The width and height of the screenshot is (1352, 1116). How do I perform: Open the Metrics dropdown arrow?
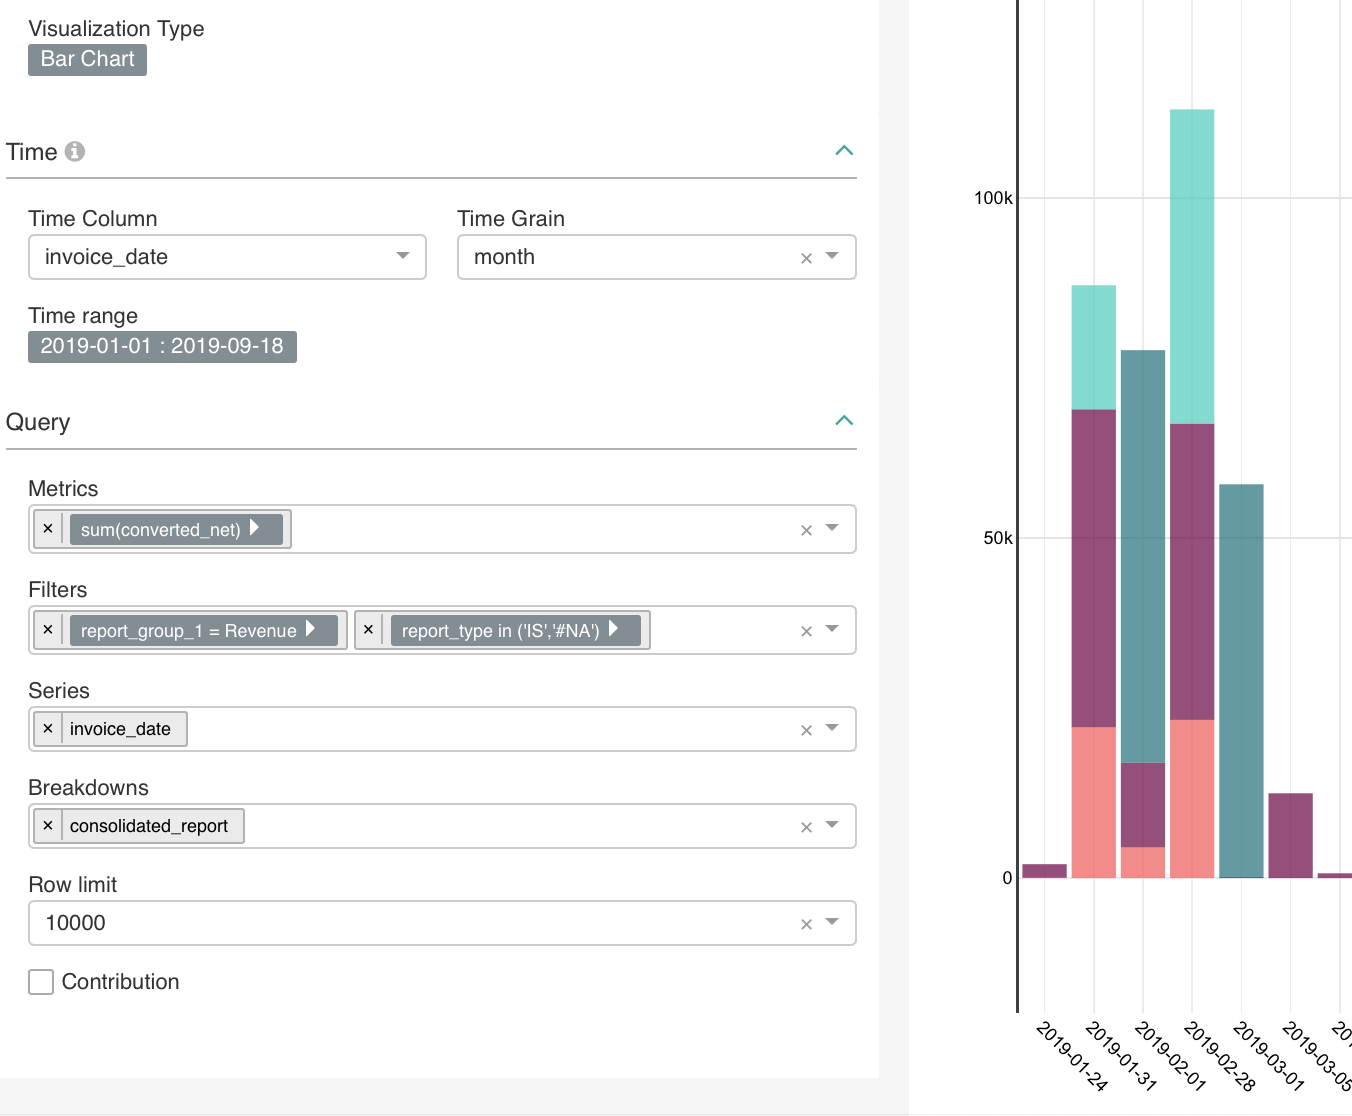click(x=832, y=528)
